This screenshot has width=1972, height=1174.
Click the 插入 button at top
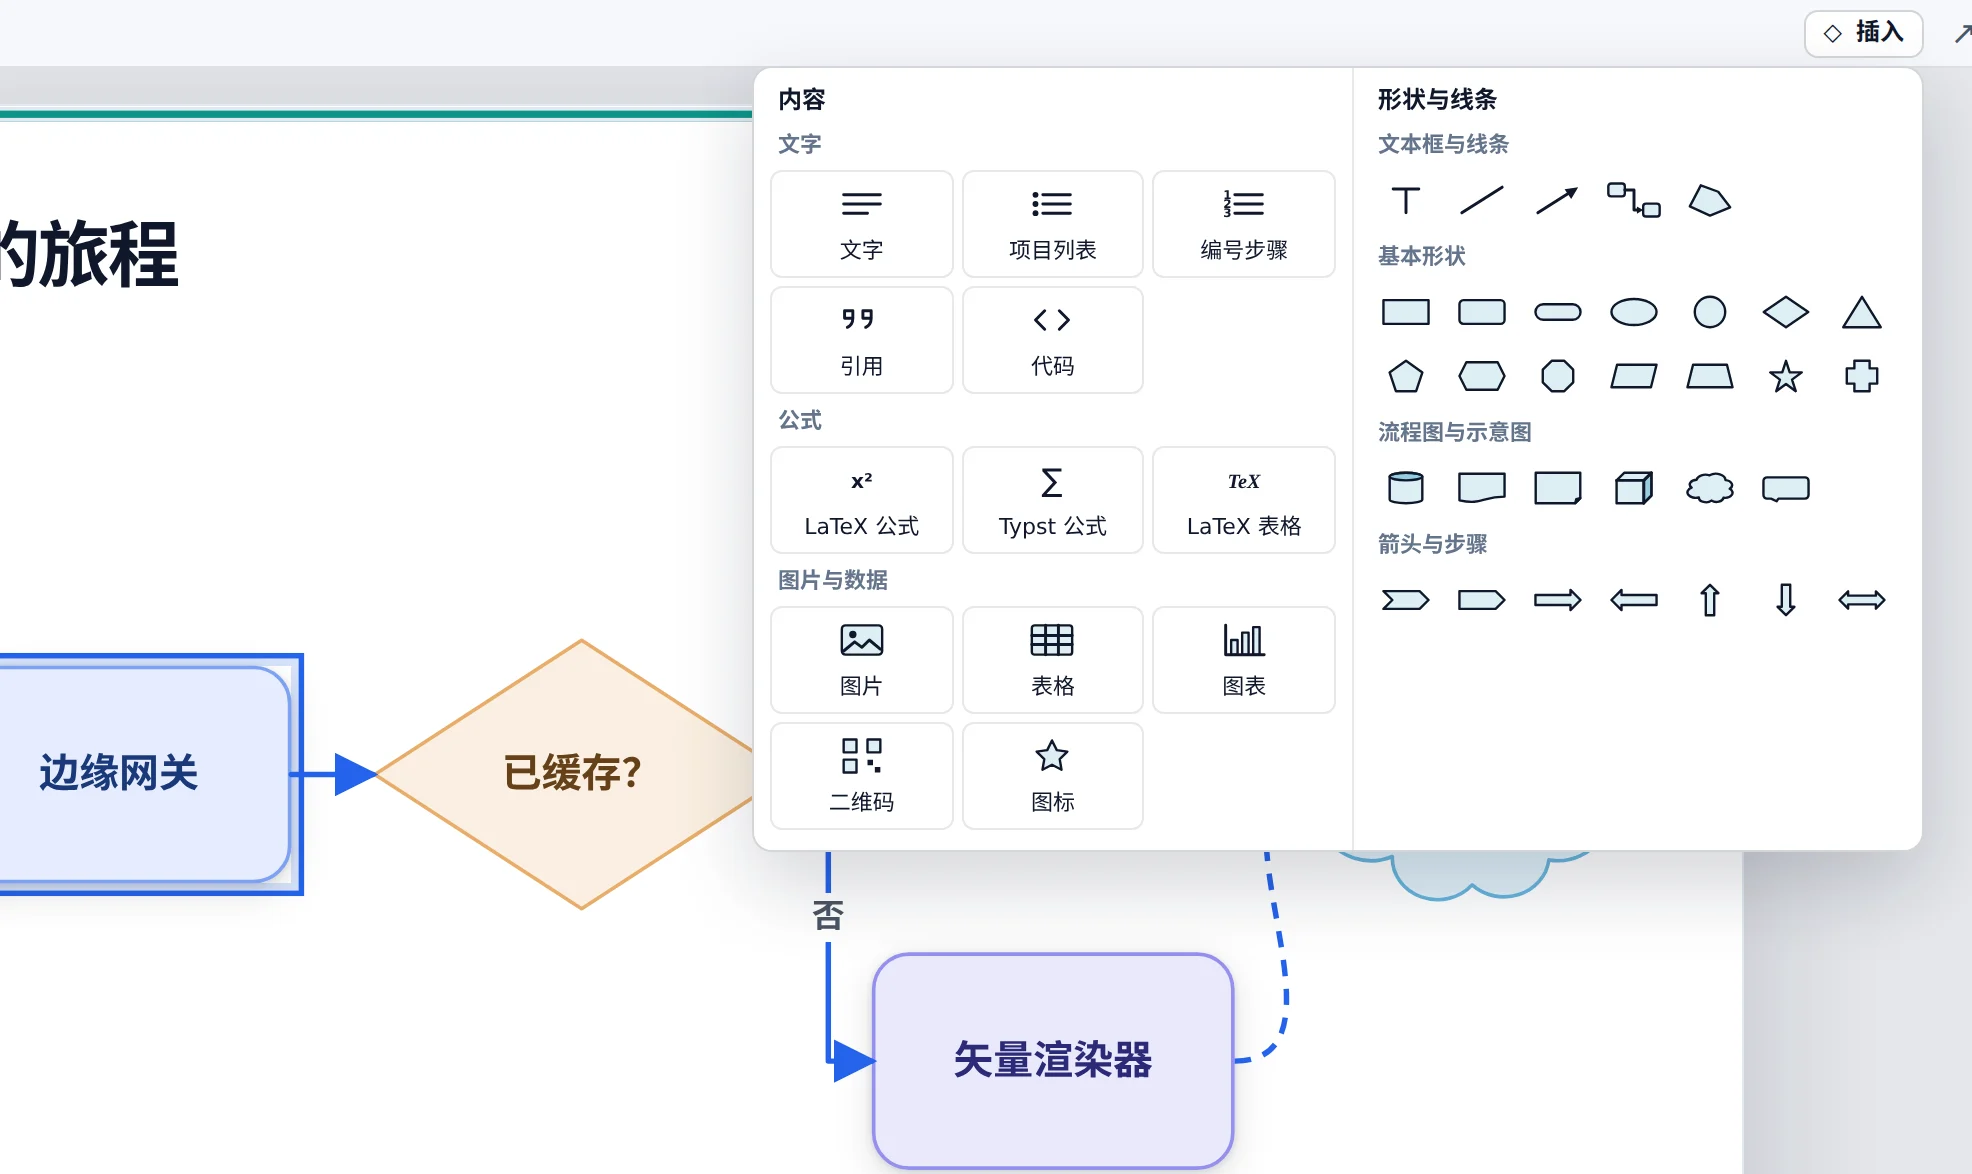point(1864,33)
